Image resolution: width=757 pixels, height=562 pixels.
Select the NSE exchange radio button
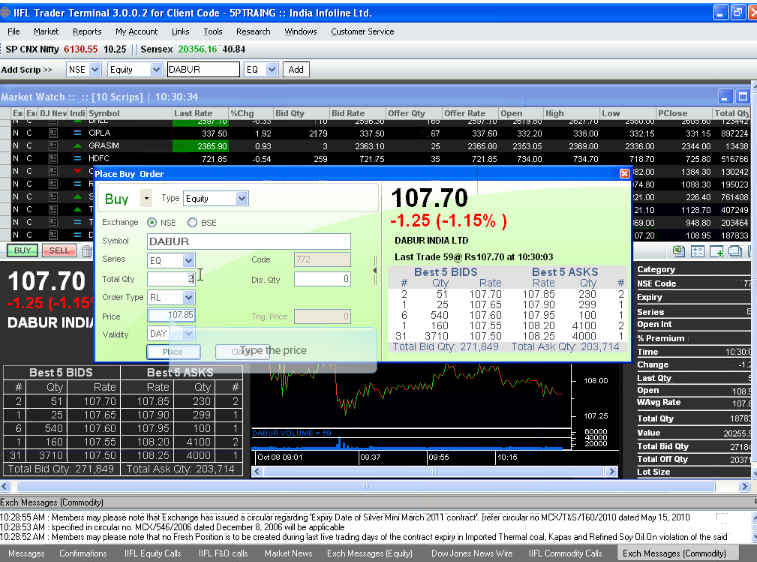click(153, 222)
